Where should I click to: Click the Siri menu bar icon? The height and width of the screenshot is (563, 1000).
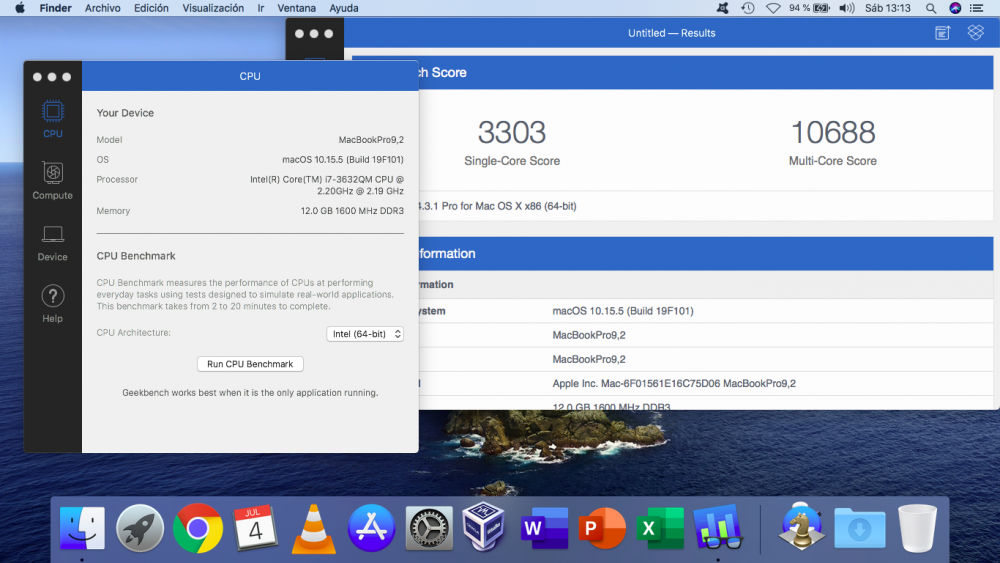[x=955, y=8]
